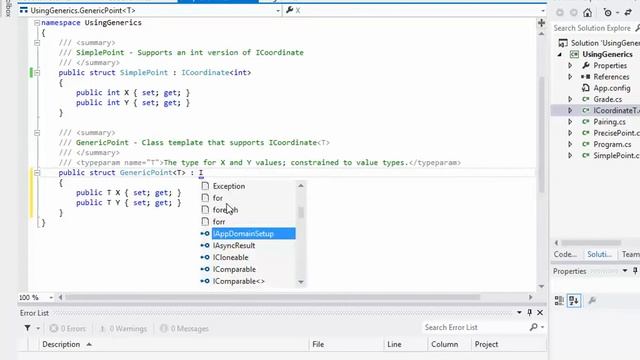This screenshot has width=640, height=360.
Task: Click the snippet icon beside forr
Action: point(205,222)
